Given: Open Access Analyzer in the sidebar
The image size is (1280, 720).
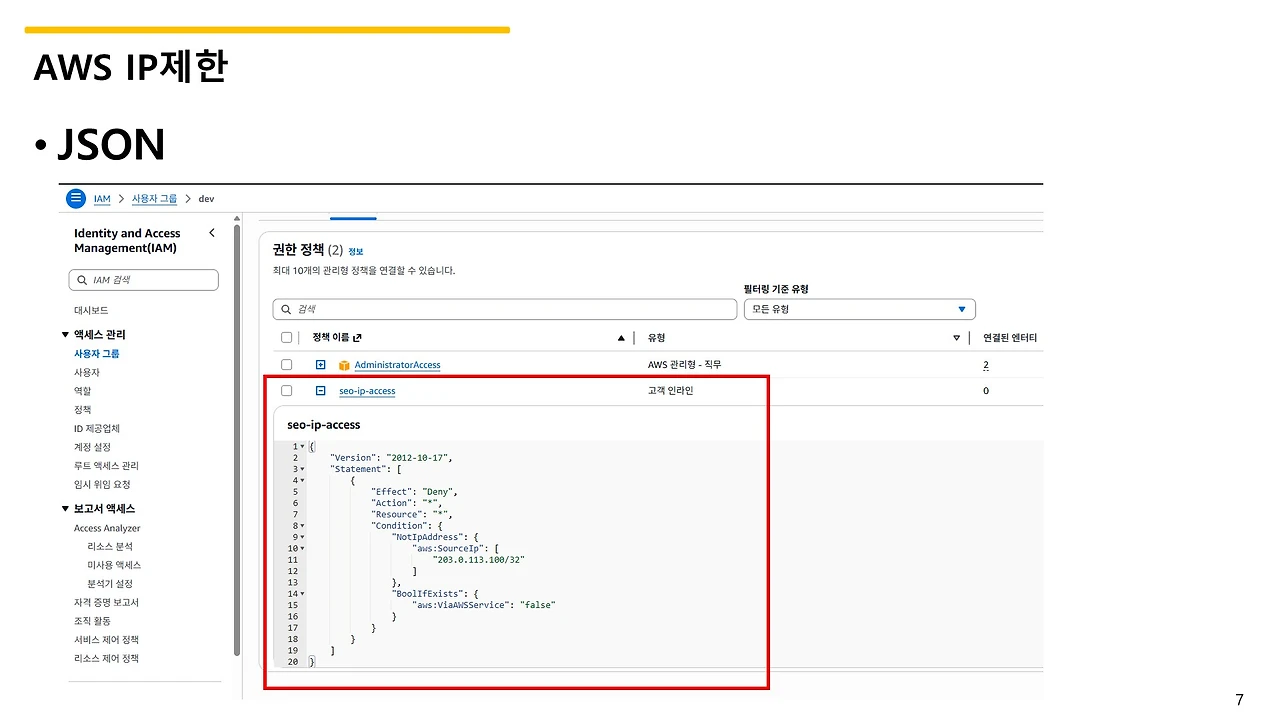Looking at the screenshot, I should tap(107, 528).
